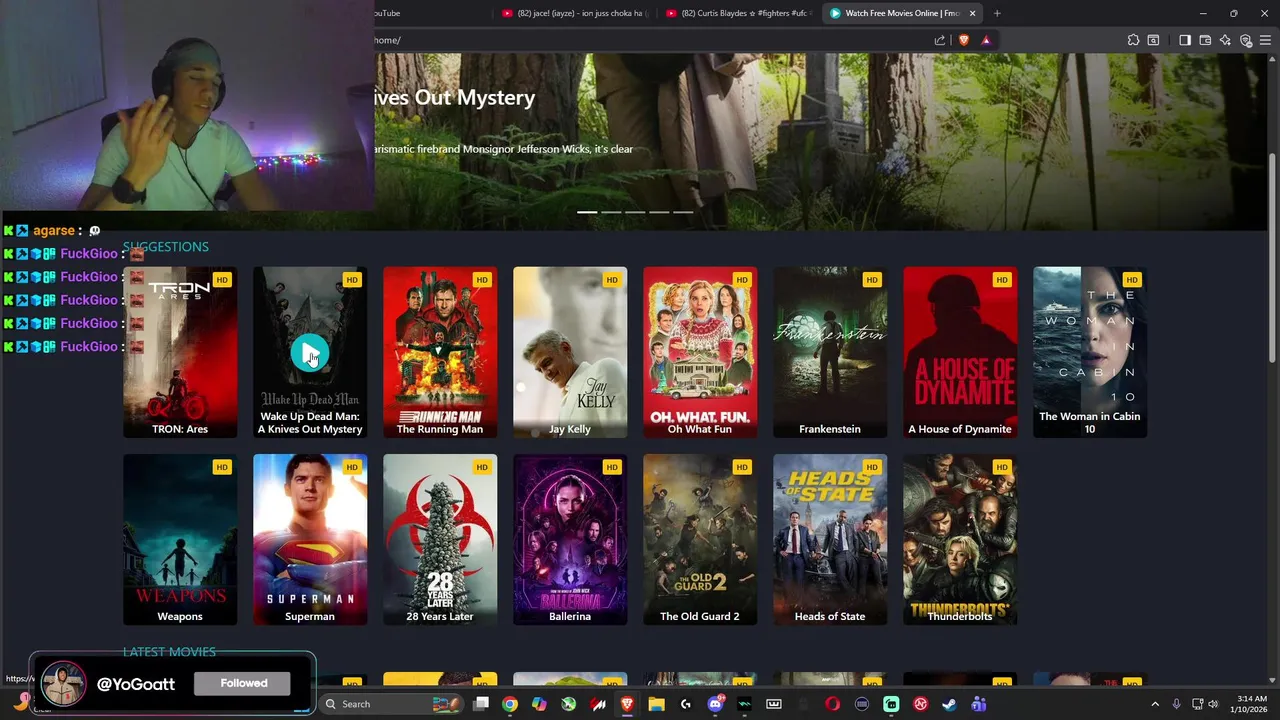Open the Thunderbolts* movie poster
Screen dimensions: 1280x720
click(x=960, y=540)
